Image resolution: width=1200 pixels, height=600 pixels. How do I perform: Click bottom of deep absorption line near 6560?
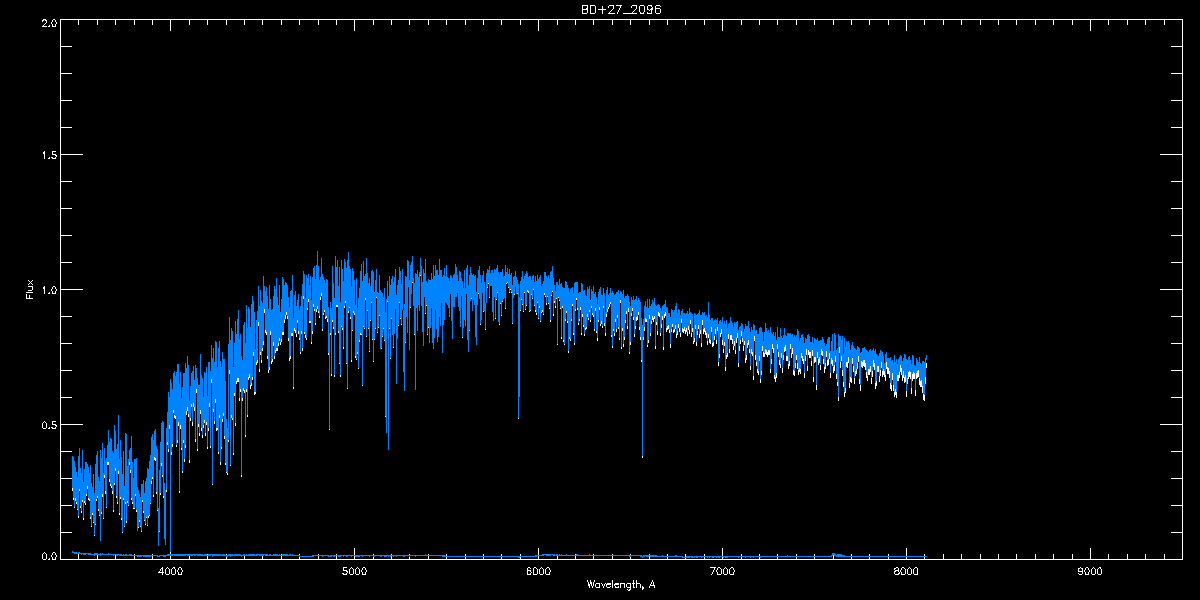point(642,455)
